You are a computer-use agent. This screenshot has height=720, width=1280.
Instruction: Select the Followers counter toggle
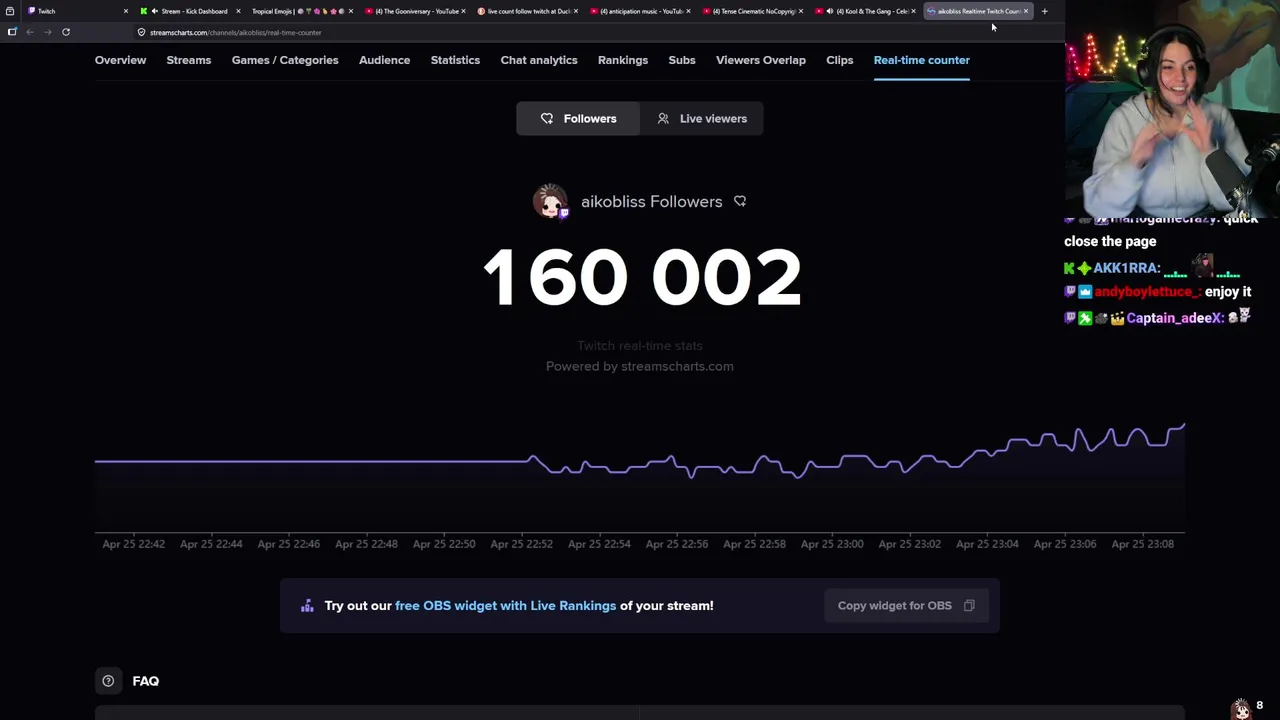[x=578, y=118]
